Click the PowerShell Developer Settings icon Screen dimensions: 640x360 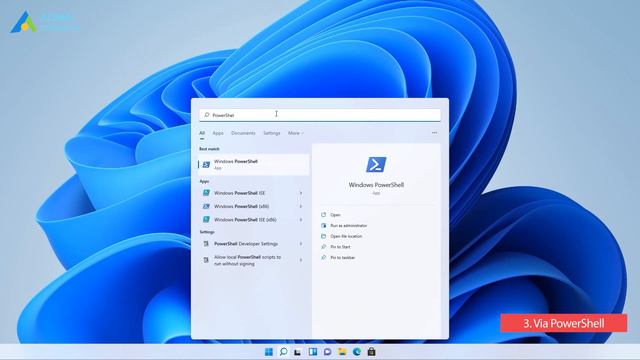(x=206, y=244)
